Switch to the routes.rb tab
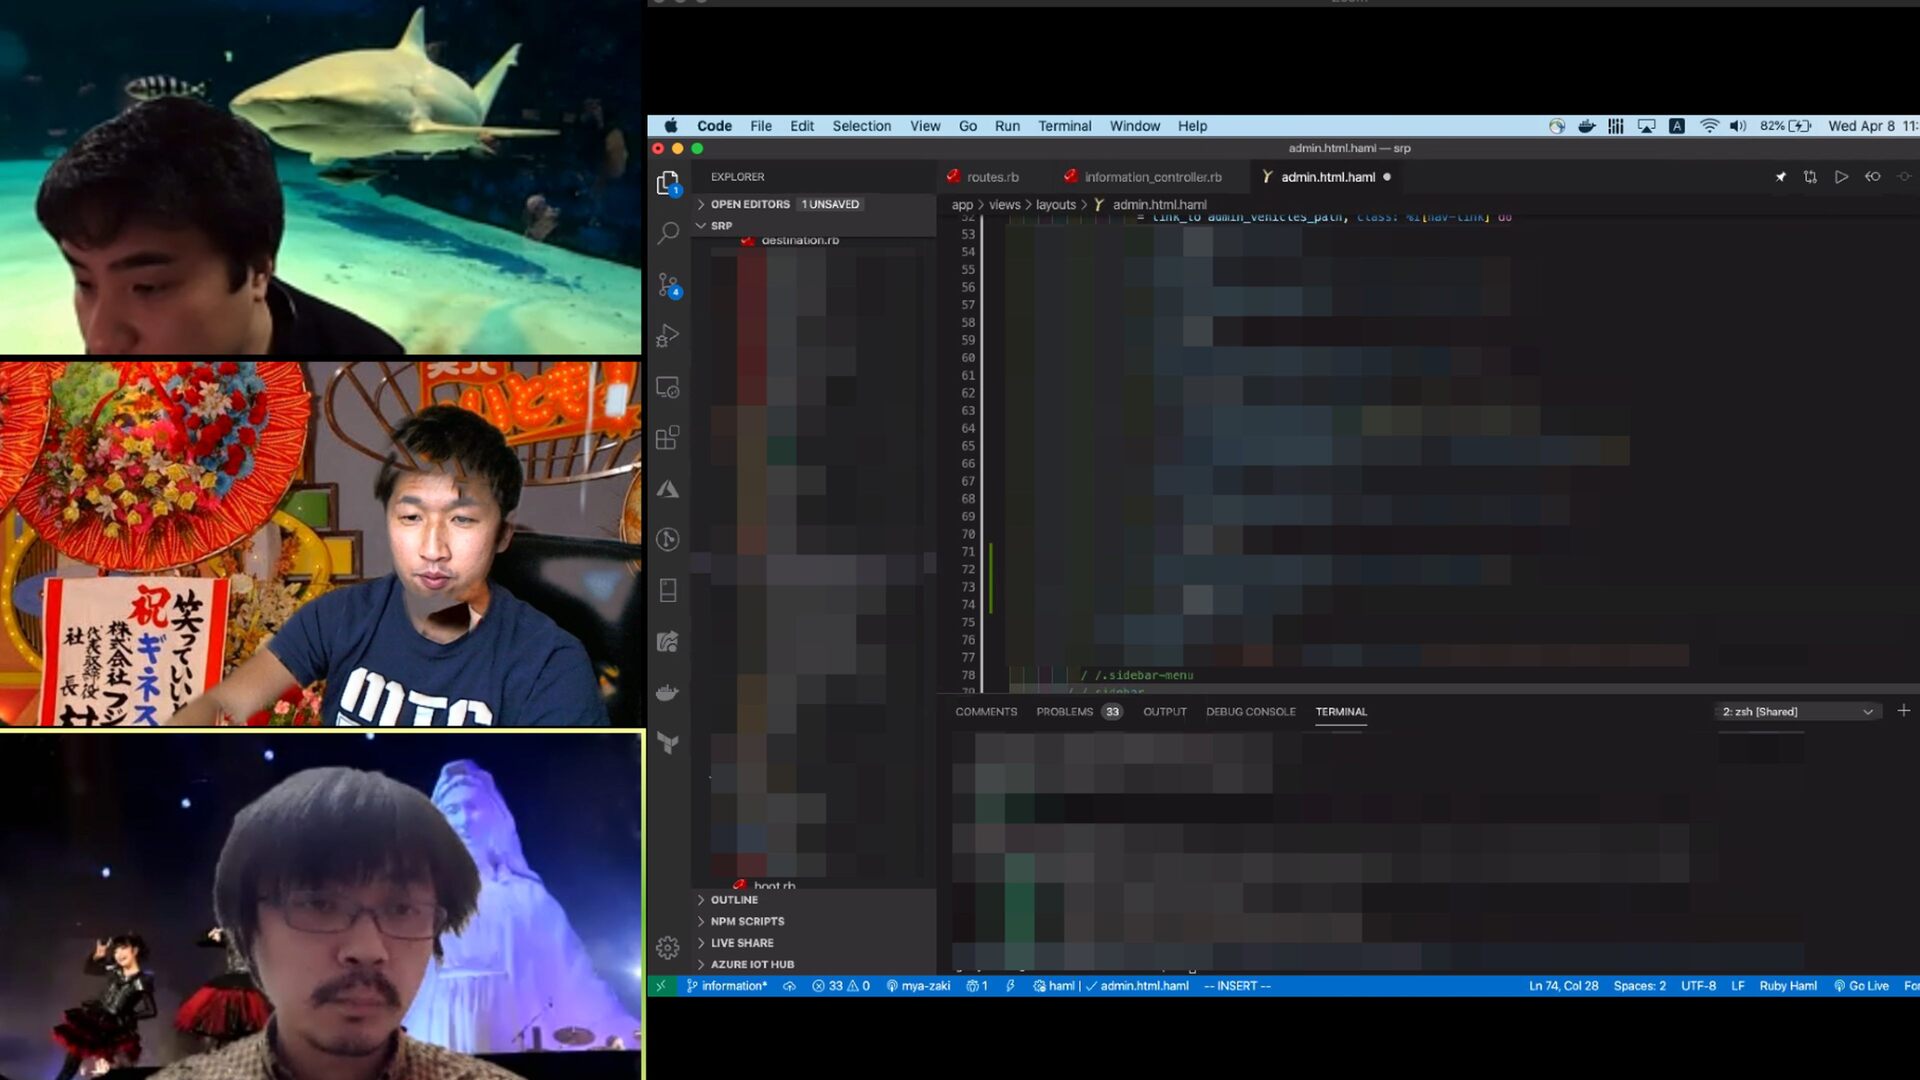 point(991,177)
